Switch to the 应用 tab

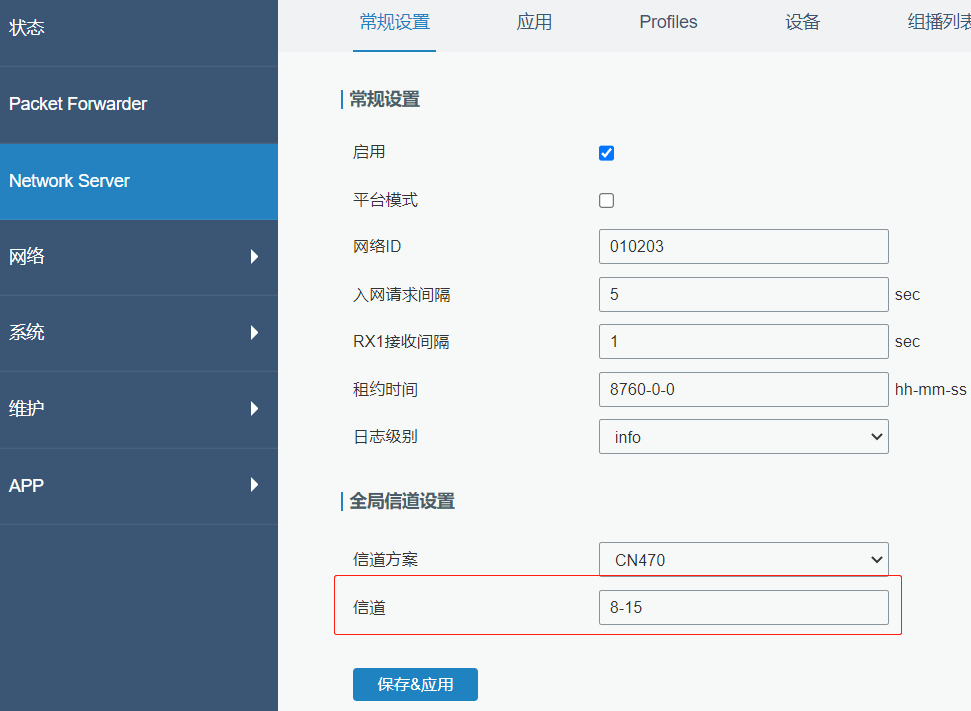534,22
